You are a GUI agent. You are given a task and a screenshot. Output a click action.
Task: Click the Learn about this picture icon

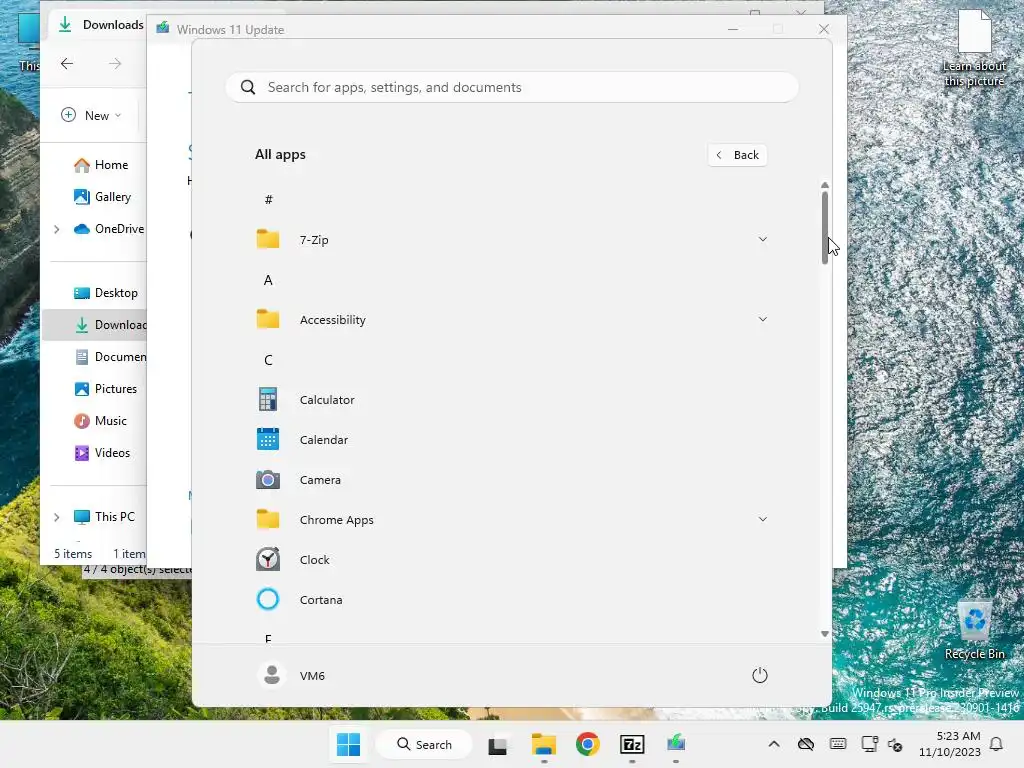(974, 49)
